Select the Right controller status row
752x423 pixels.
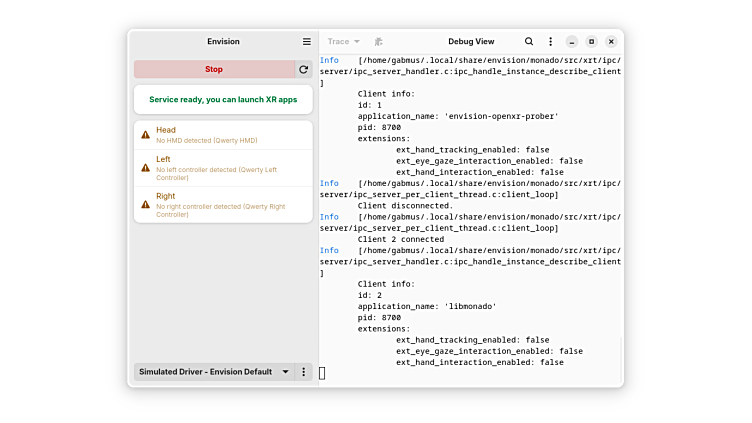(x=223, y=204)
